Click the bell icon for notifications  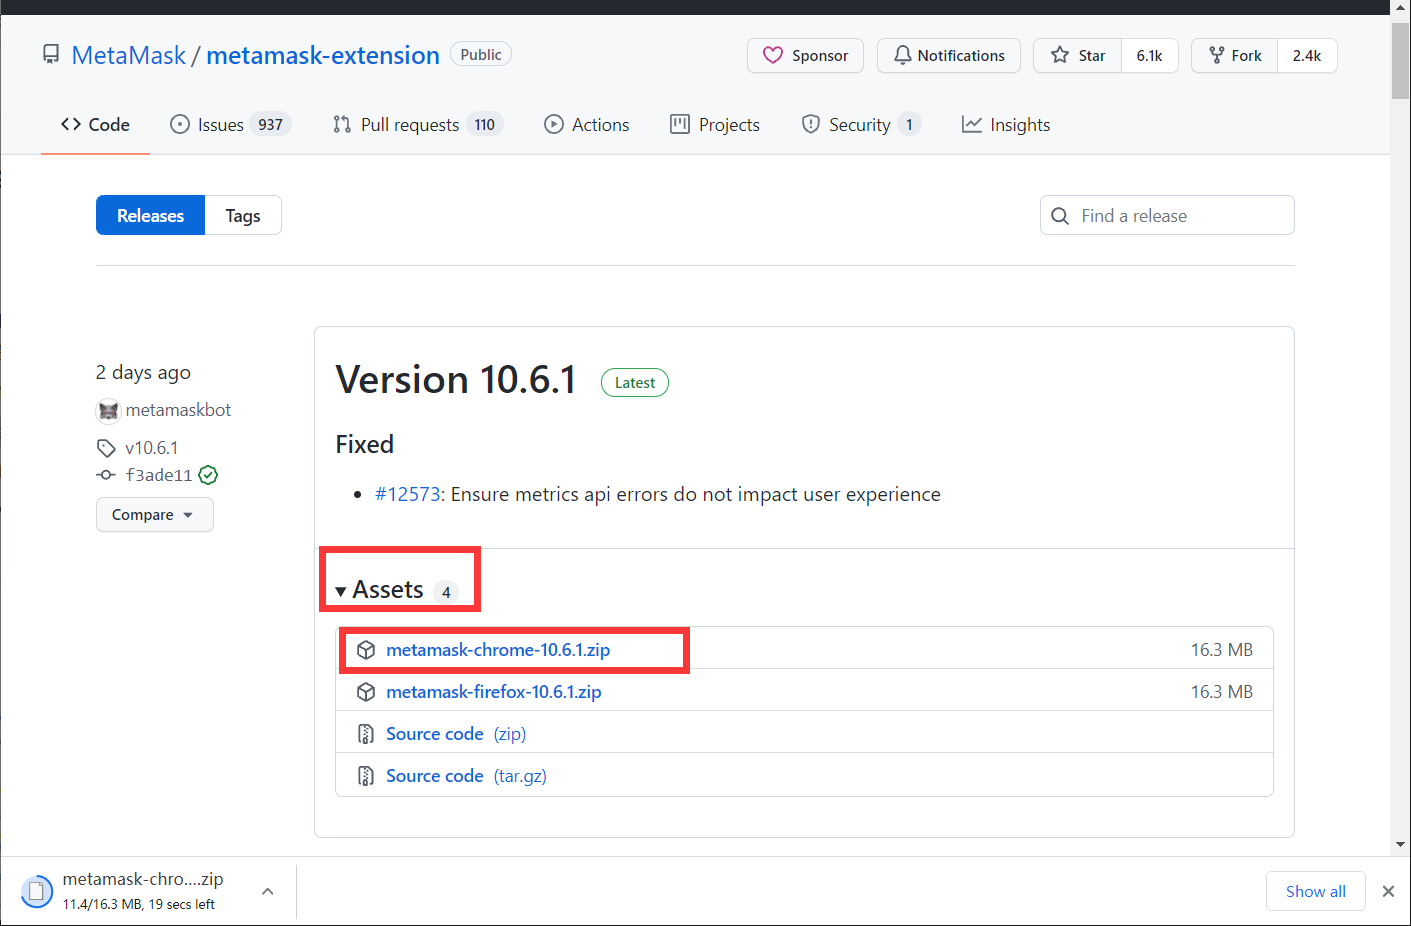pos(902,55)
